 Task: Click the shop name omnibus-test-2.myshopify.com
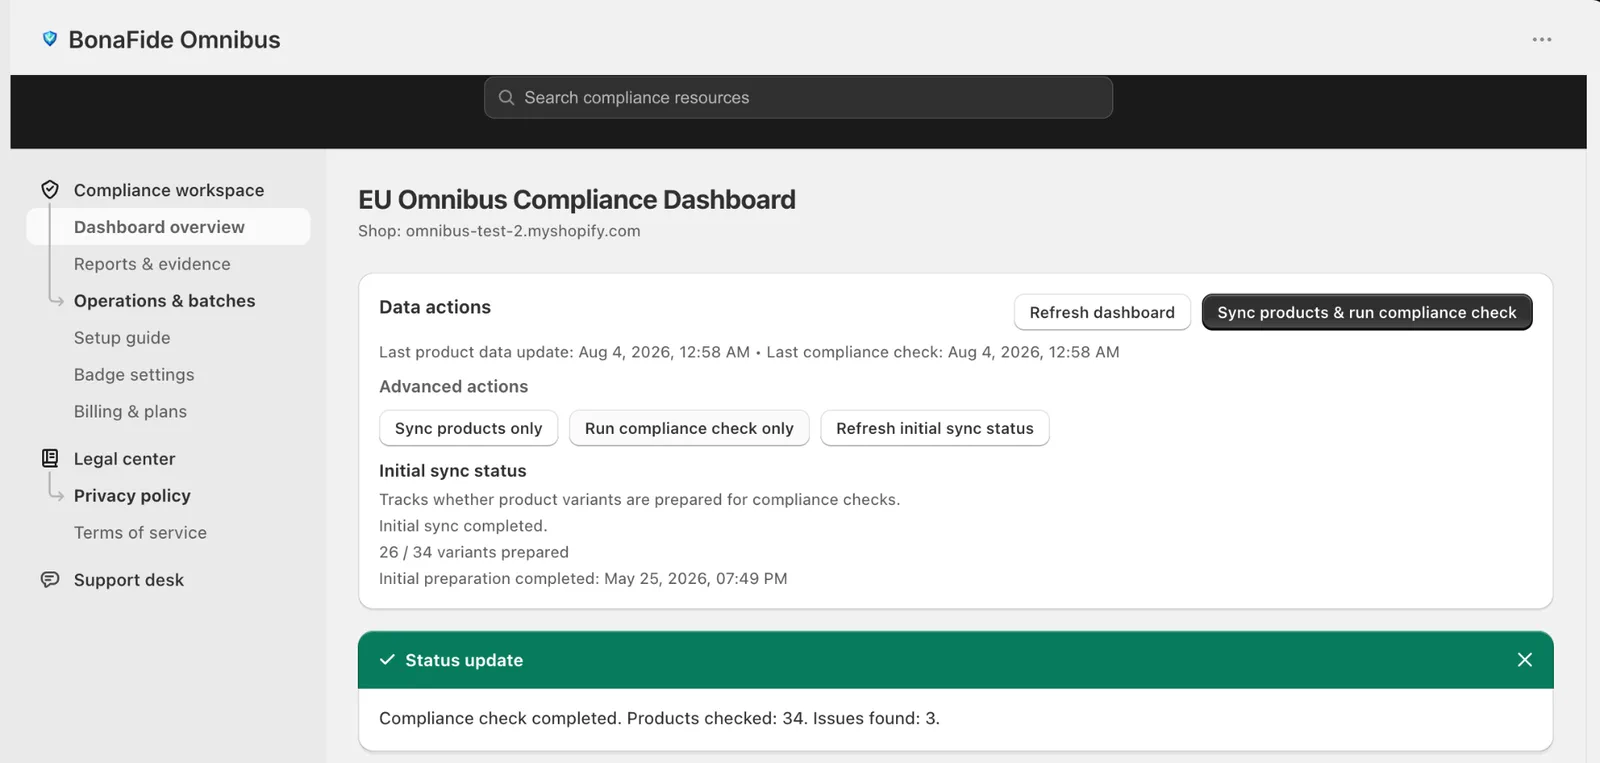[523, 231]
